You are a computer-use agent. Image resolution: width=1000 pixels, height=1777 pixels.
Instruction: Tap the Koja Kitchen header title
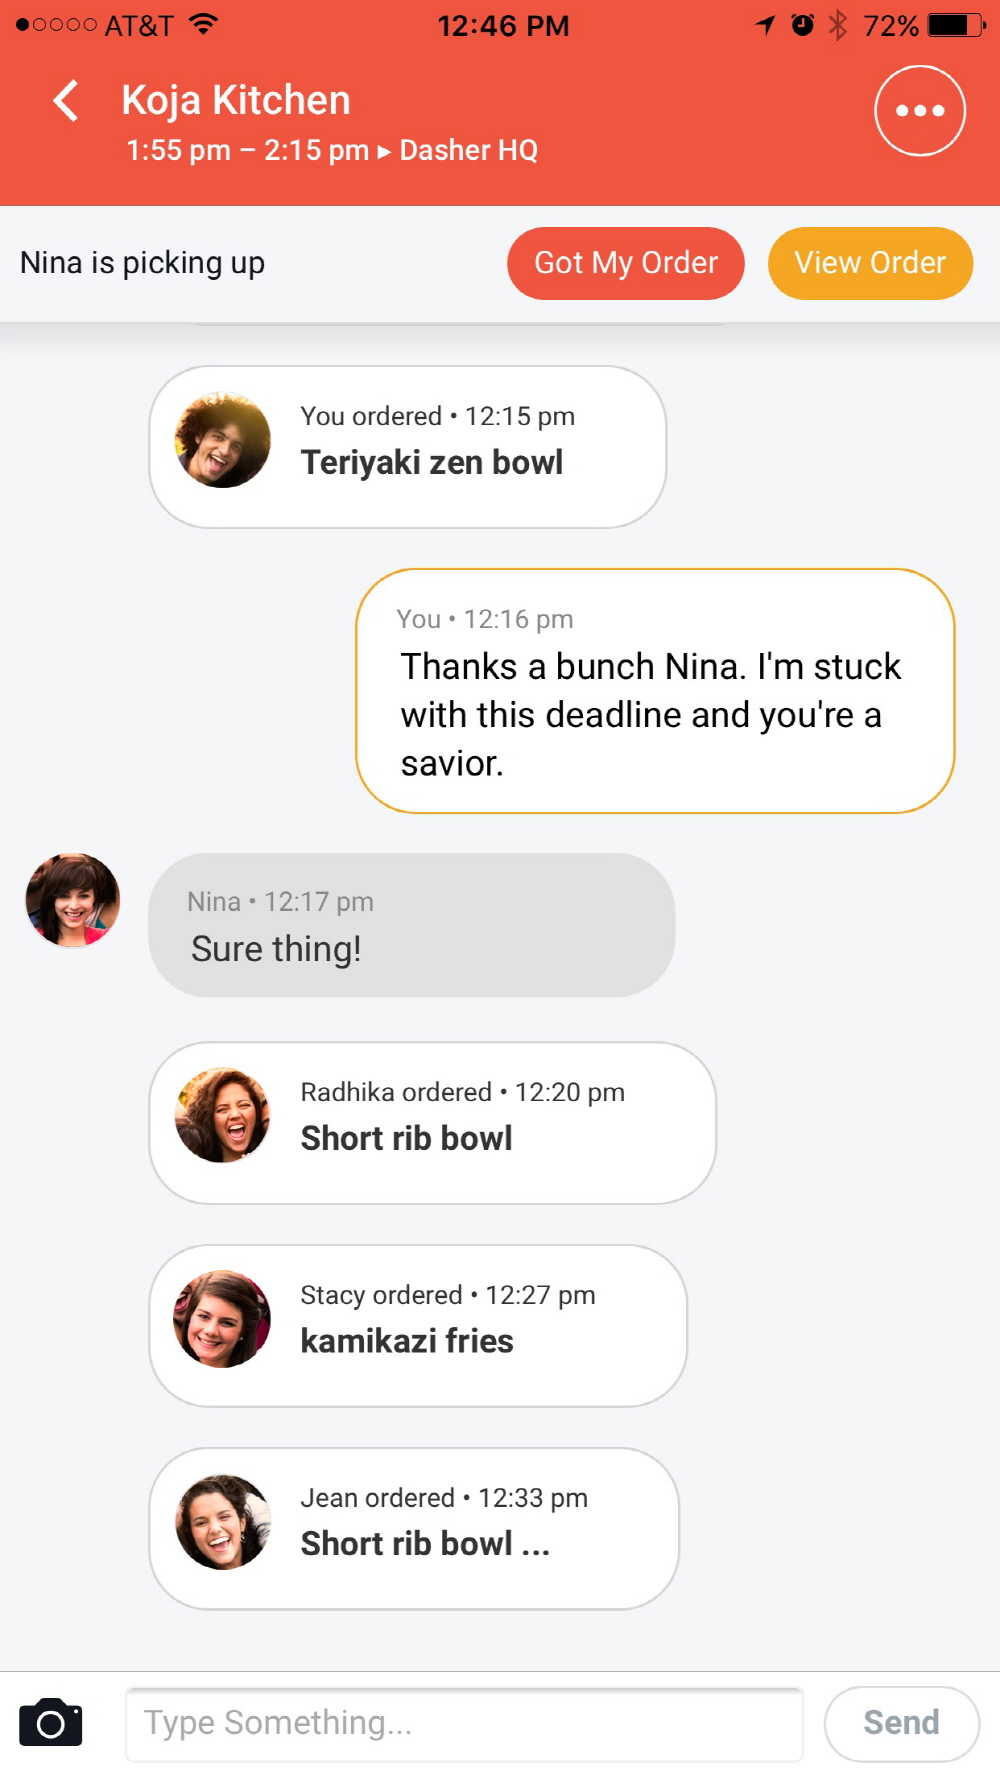pyautogui.click(x=236, y=100)
